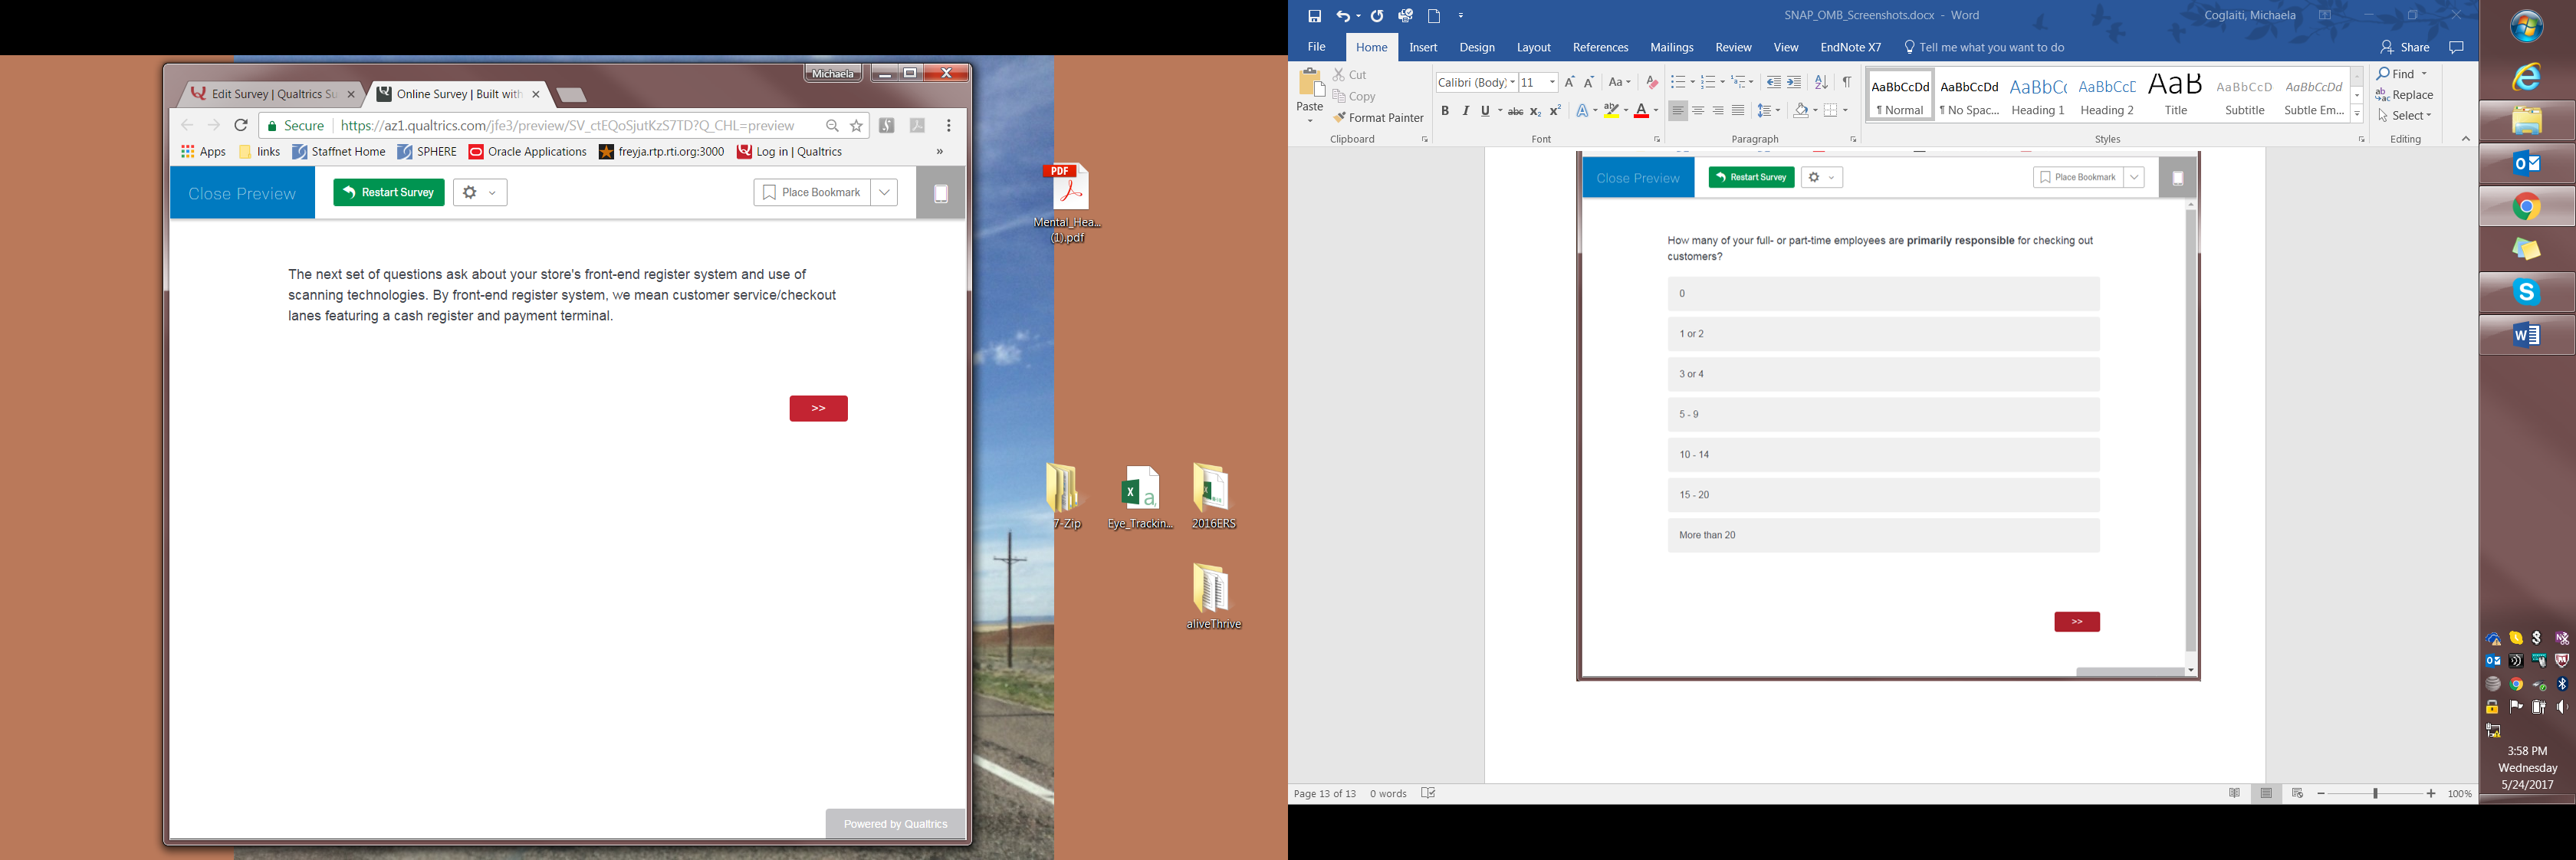The height and width of the screenshot is (860, 2576).
Task: Click the Format Painter tool
Action: (1378, 118)
